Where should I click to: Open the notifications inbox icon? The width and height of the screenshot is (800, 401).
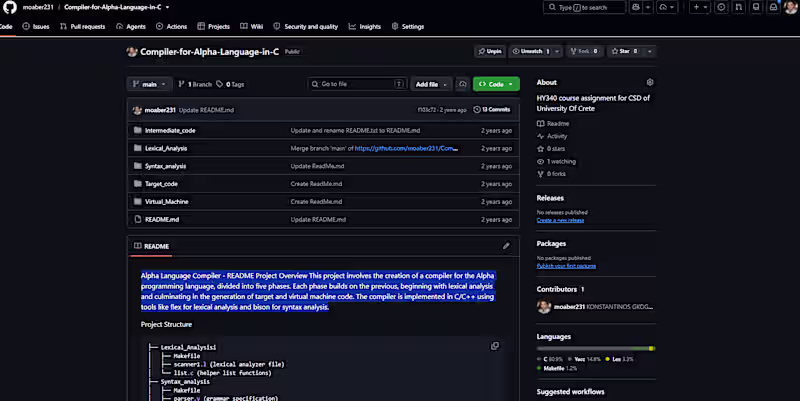pos(773,7)
